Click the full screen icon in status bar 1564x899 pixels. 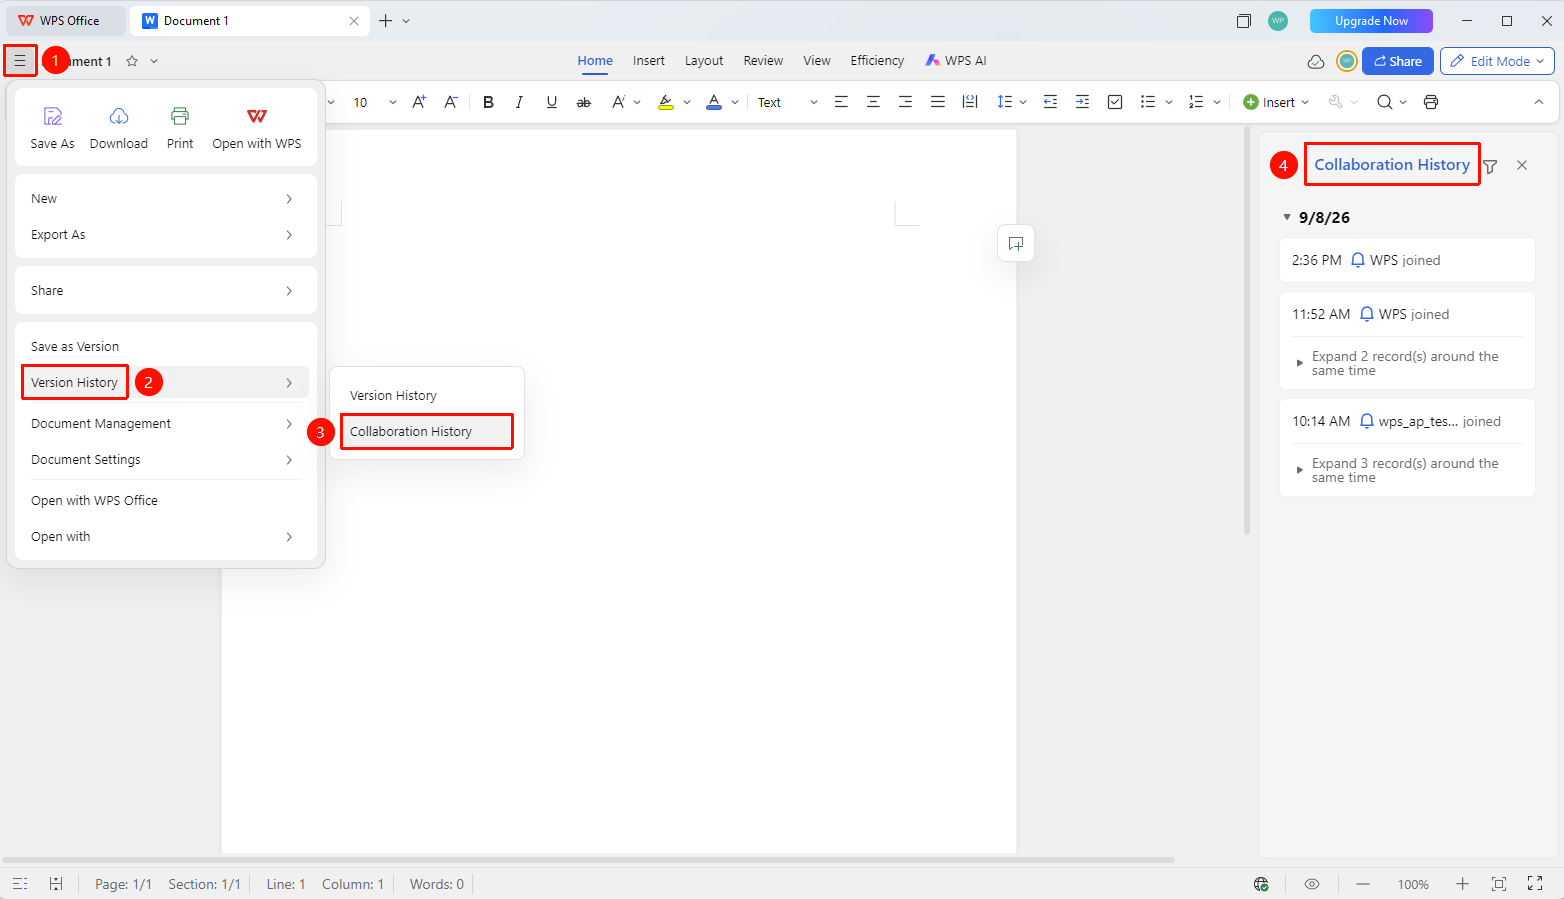coord(1535,884)
